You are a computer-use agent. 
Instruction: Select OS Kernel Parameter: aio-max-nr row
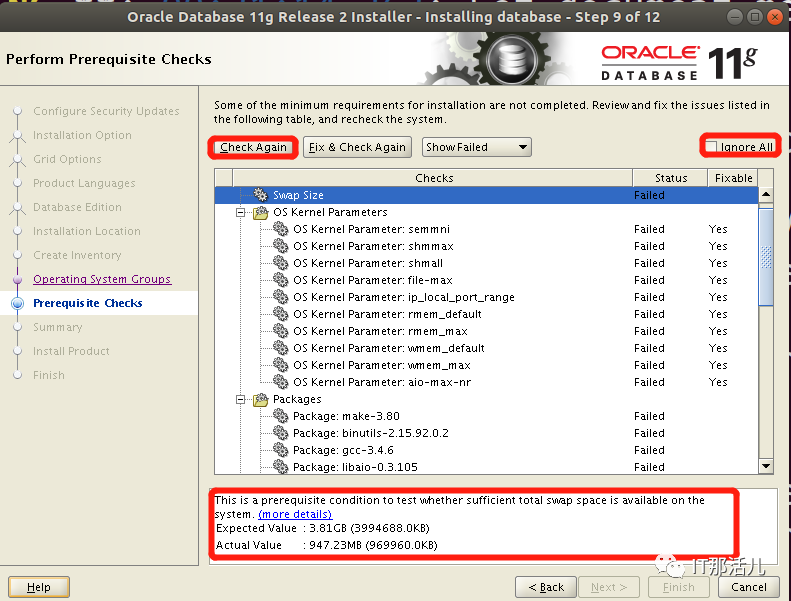[x=486, y=382]
